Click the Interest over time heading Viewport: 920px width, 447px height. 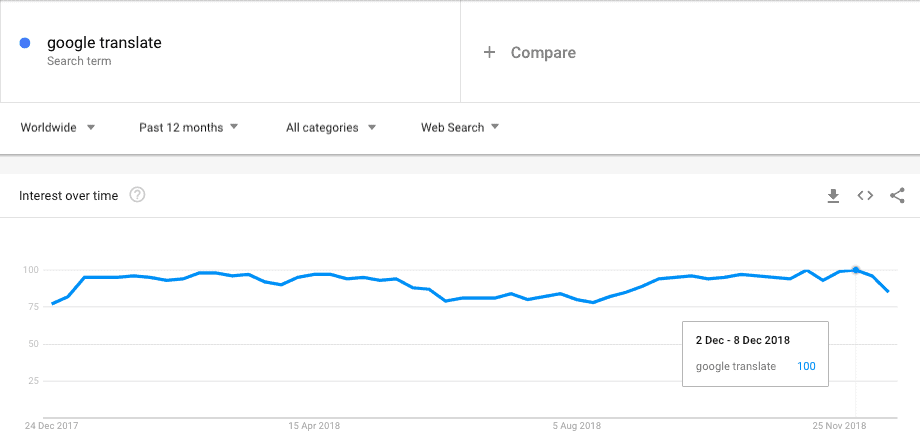(69, 195)
